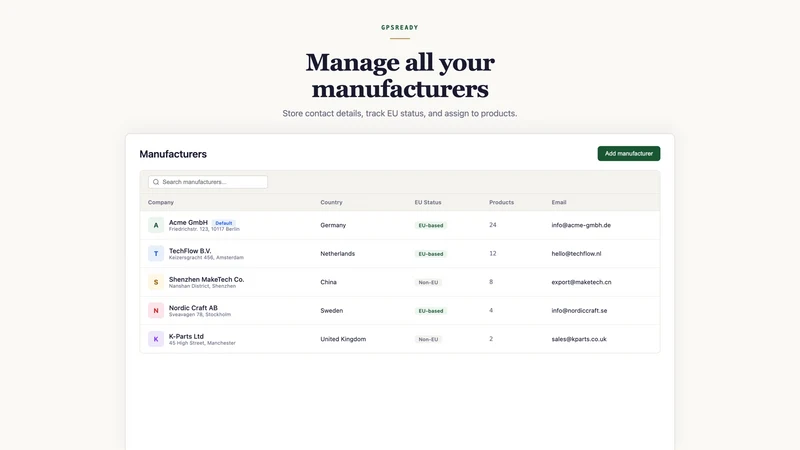Click the hello@techflow.nl email
Image resolution: width=800 pixels, height=450 pixels.
577,254
